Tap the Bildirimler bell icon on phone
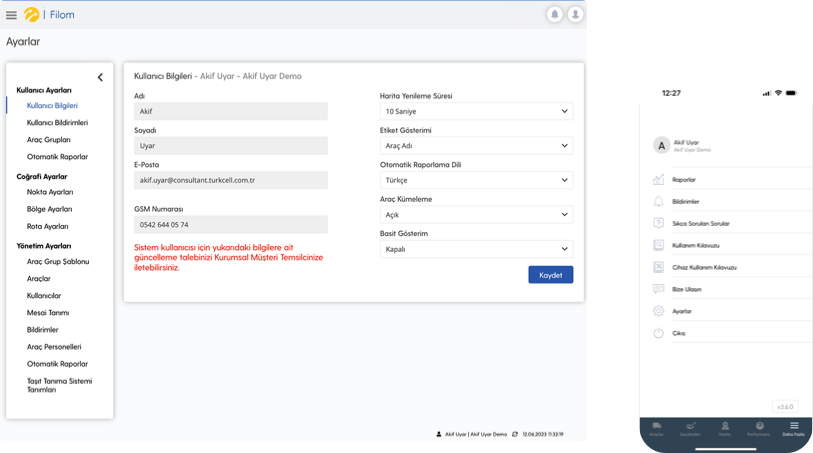Viewport: 813px width, 453px height. 658,201
